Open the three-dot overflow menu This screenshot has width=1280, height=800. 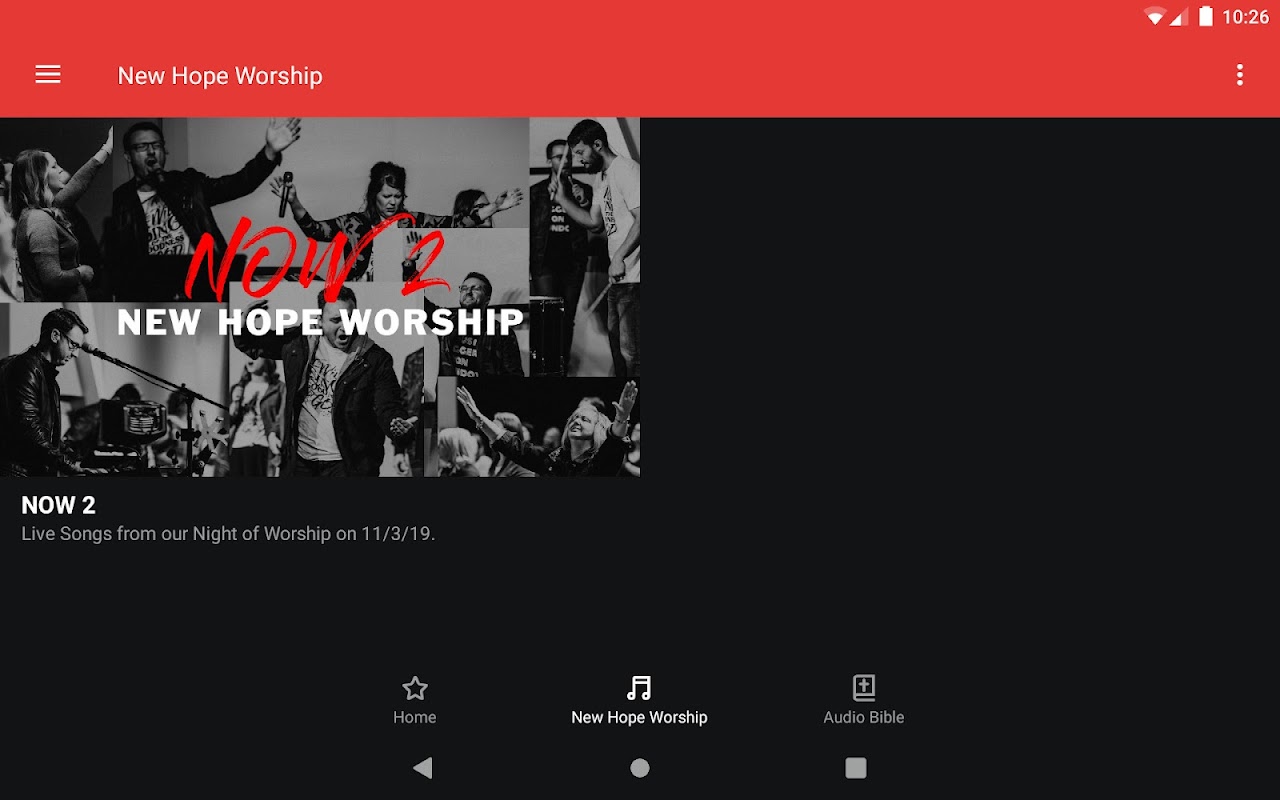click(x=1240, y=75)
